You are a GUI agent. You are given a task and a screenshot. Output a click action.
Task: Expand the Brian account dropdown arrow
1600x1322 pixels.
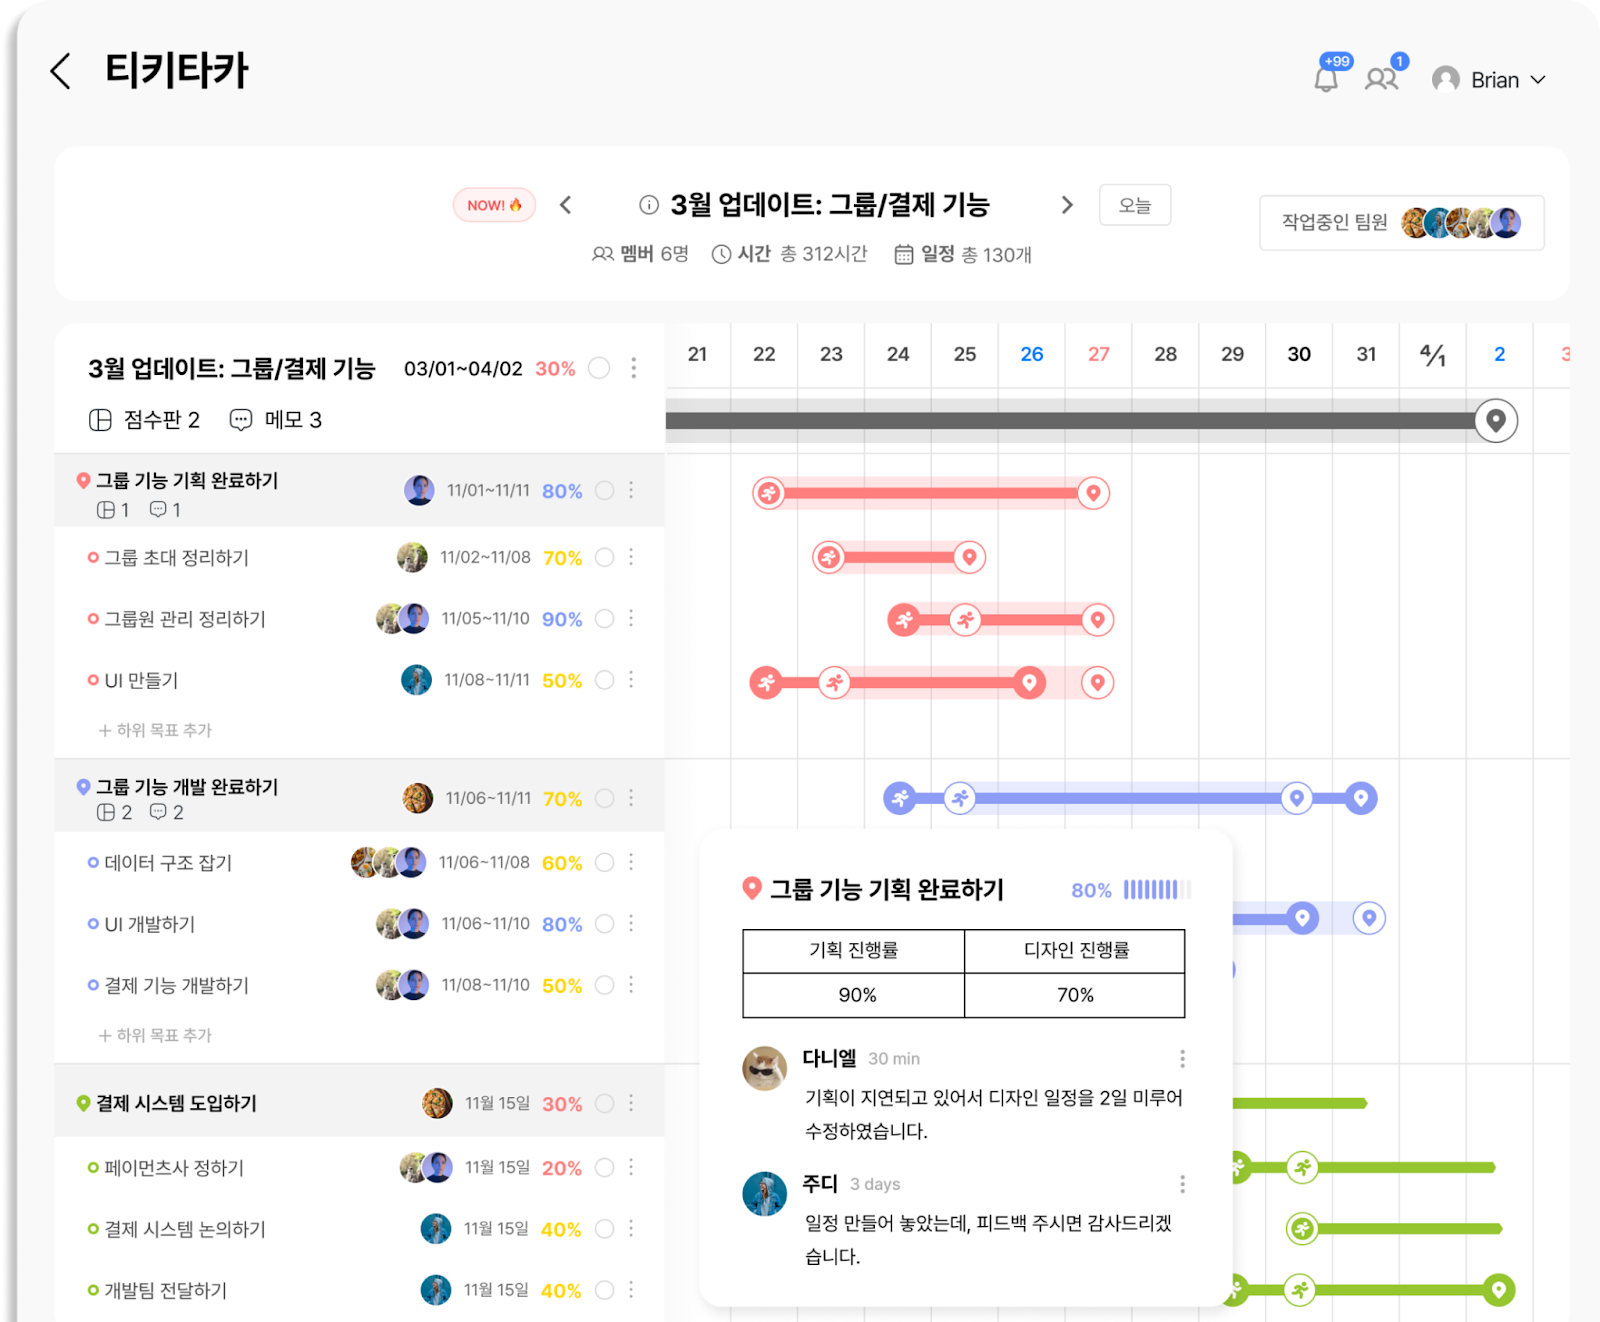(1538, 80)
